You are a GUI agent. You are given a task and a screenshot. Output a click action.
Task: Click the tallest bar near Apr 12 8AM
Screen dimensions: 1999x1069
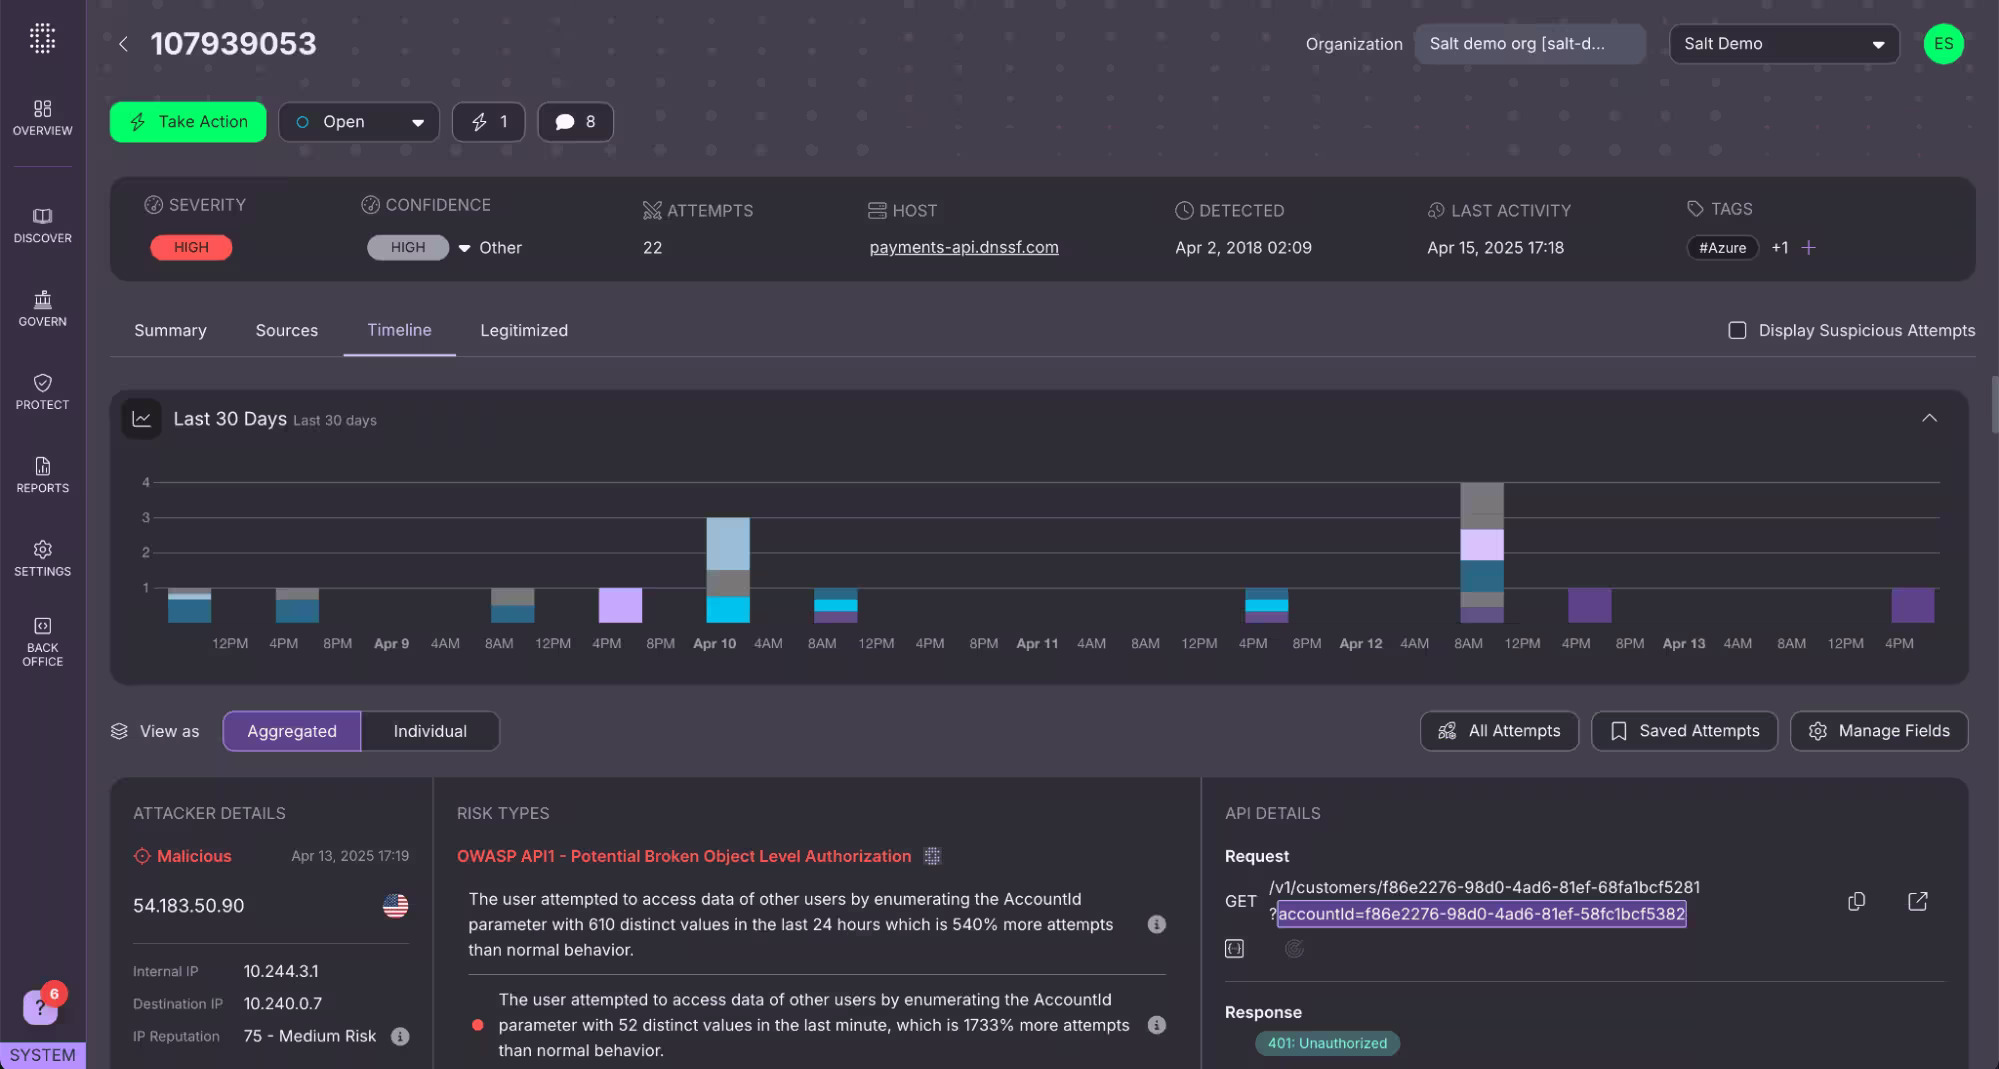[1481, 552]
